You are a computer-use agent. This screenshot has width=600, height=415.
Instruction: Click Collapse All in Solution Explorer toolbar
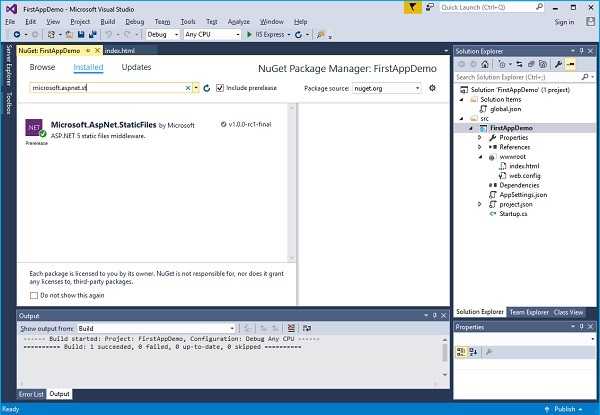pyautogui.click(x=531, y=64)
